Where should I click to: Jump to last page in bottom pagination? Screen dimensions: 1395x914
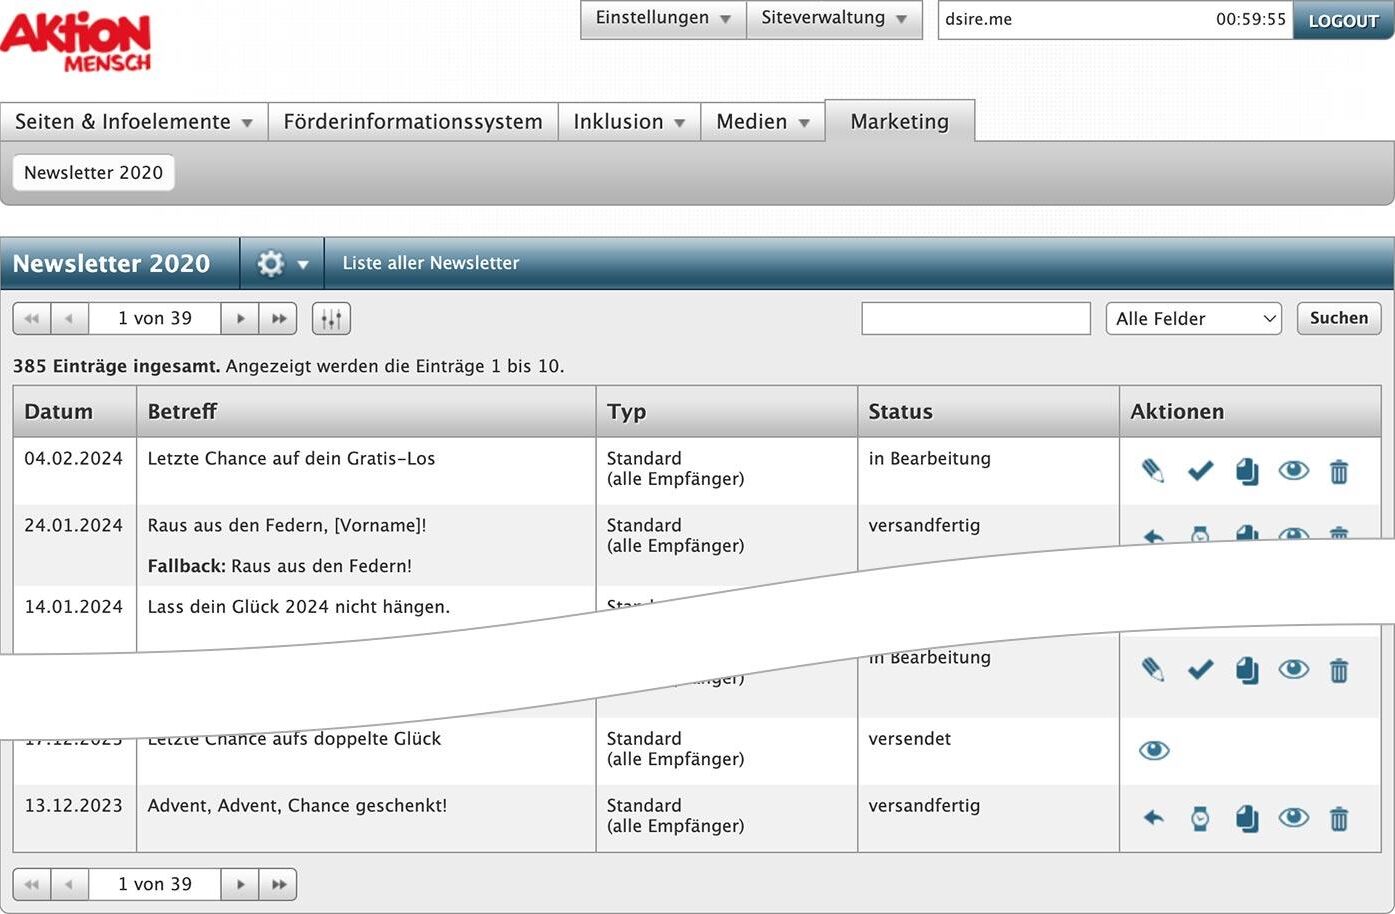pos(278,884)
